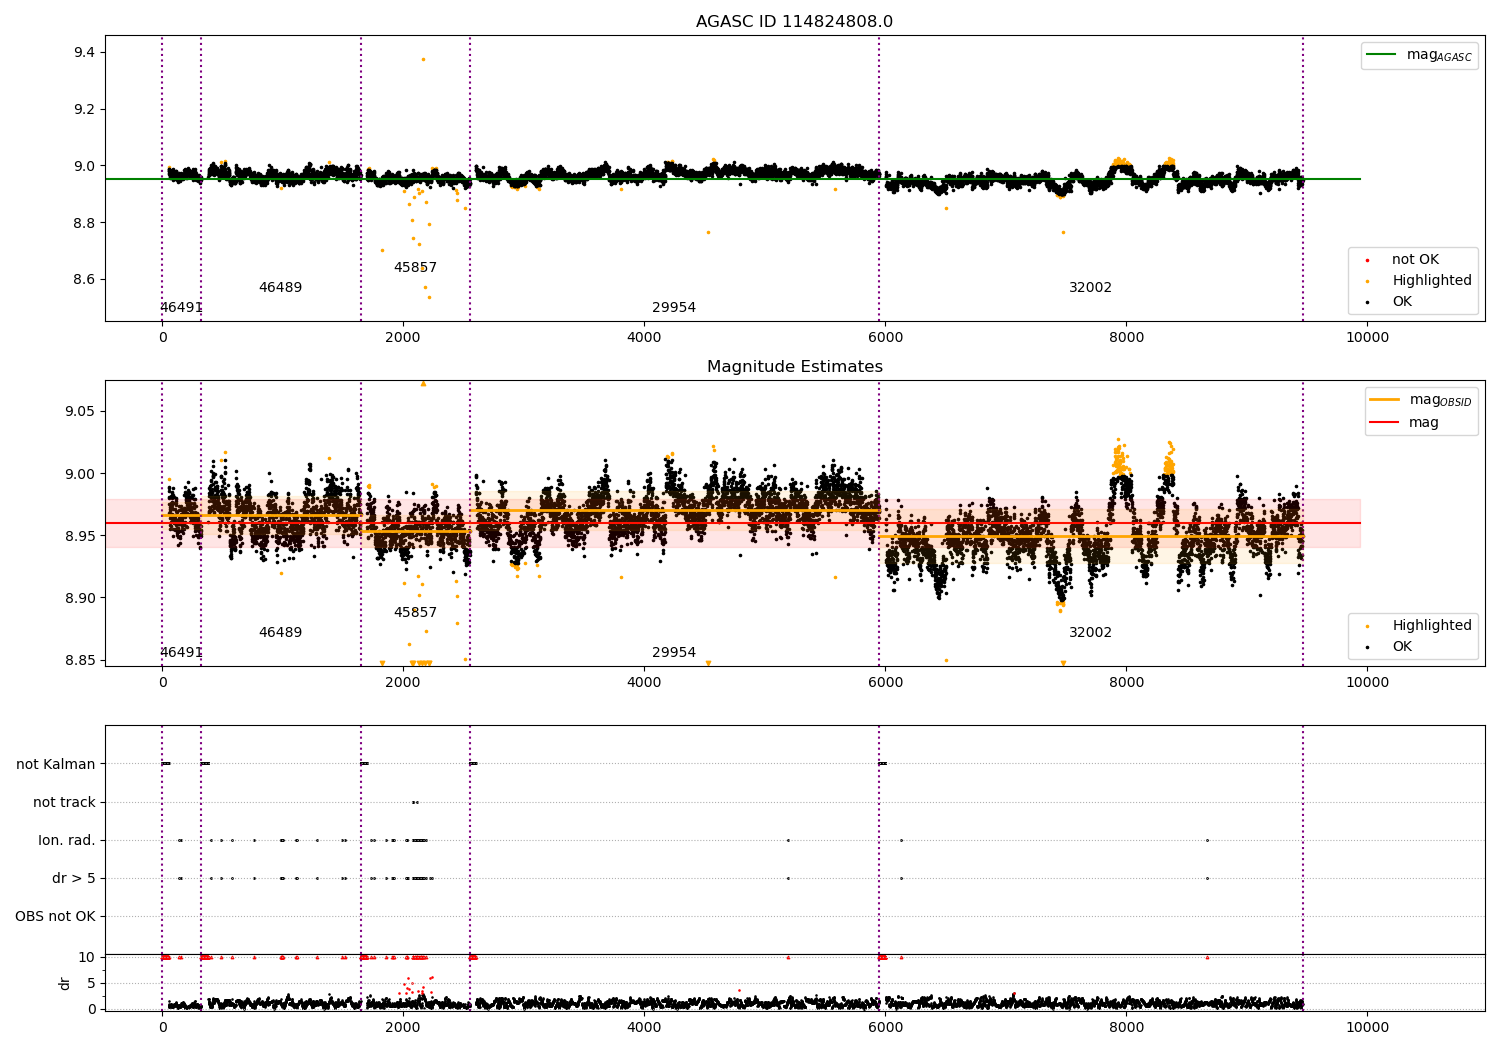Click the 8.8 y-axis tick label
Screen dimensions: 1500x1050
click(84, 223)
